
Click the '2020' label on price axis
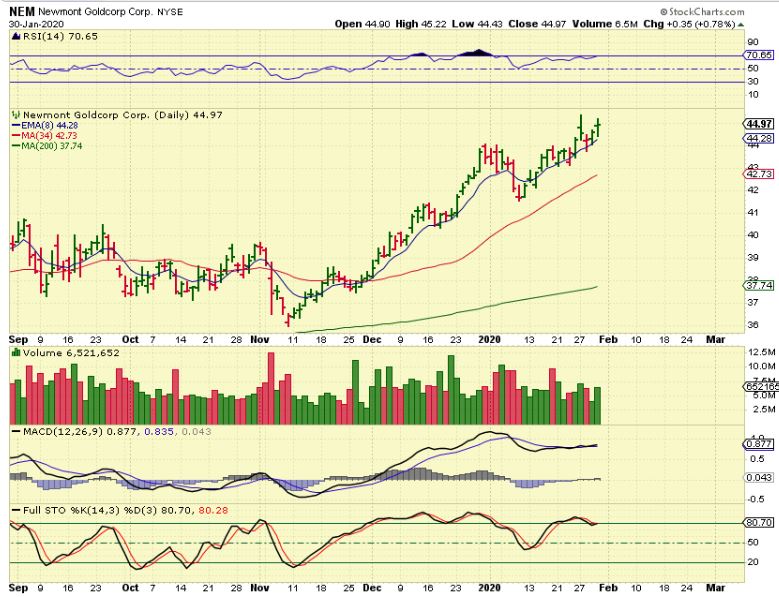(x=489, y=340)
